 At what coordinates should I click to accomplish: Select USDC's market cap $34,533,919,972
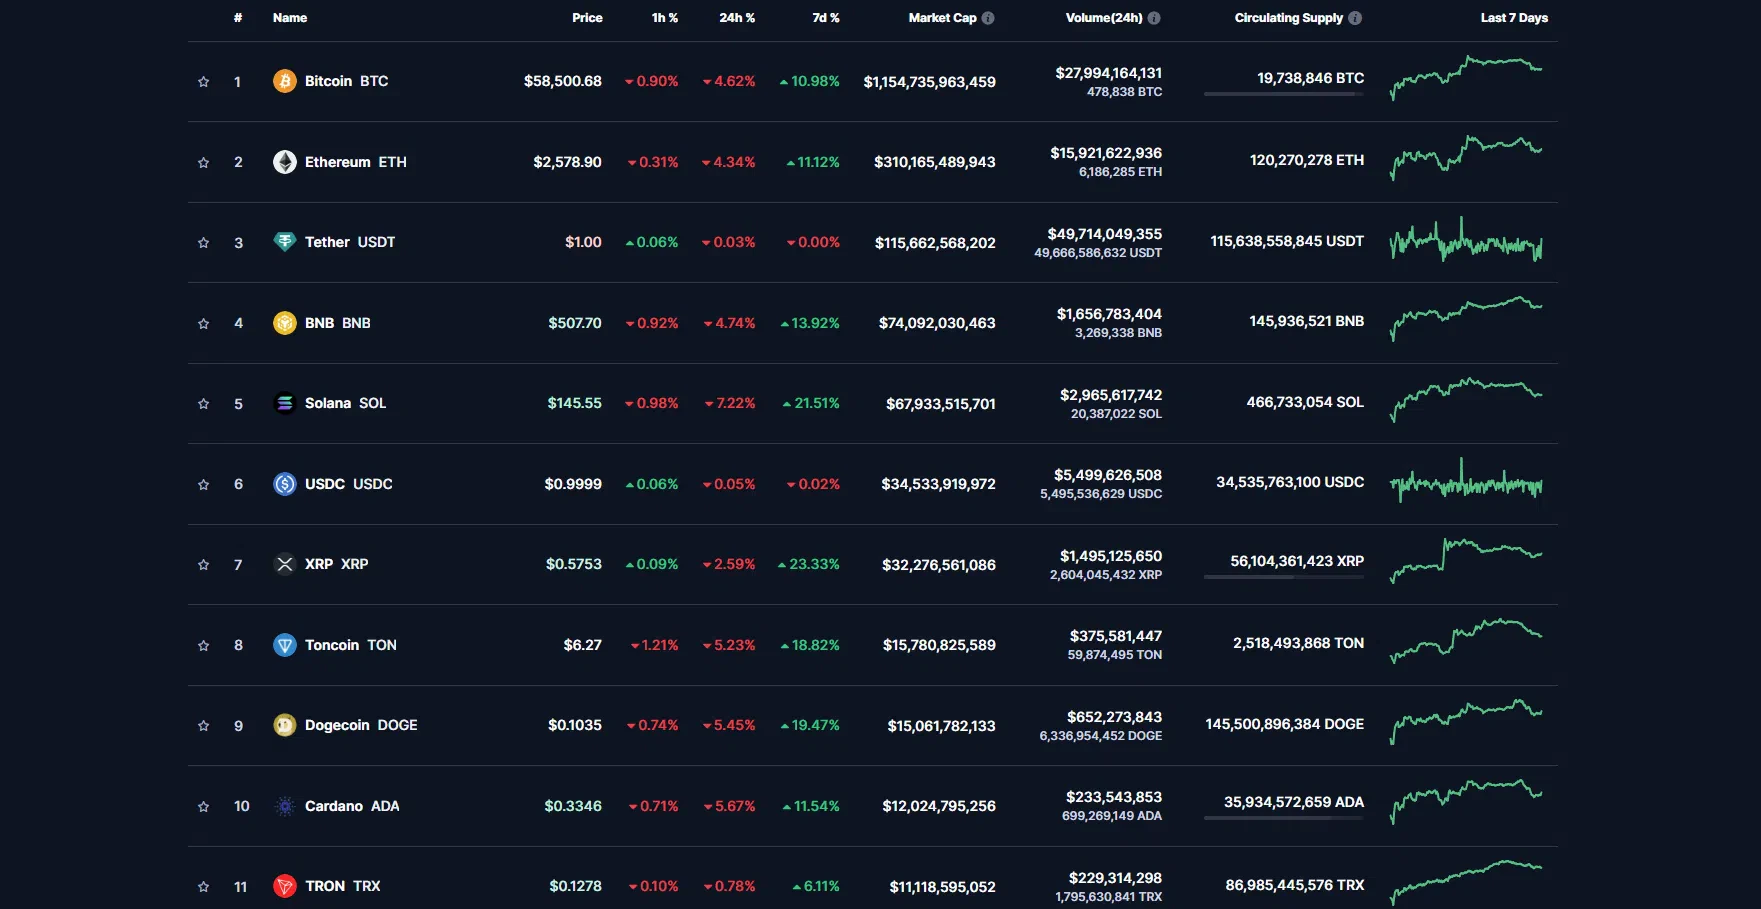939,484
